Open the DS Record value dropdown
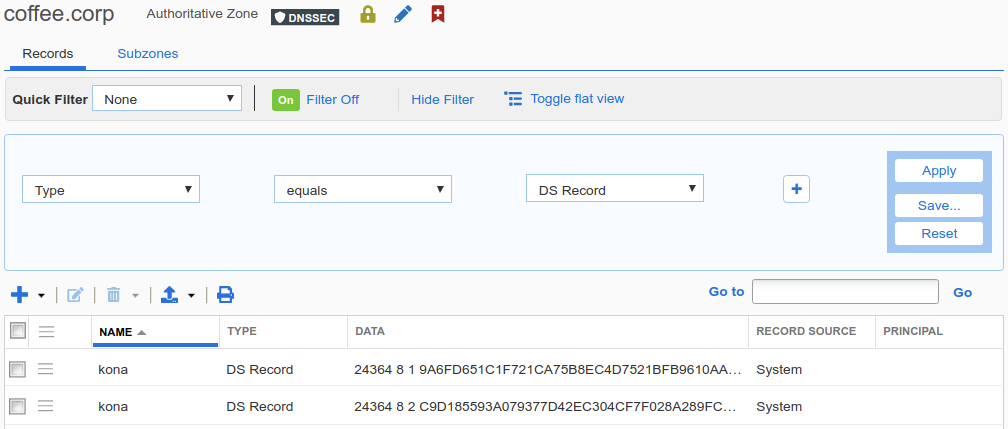 click(614, 190)
